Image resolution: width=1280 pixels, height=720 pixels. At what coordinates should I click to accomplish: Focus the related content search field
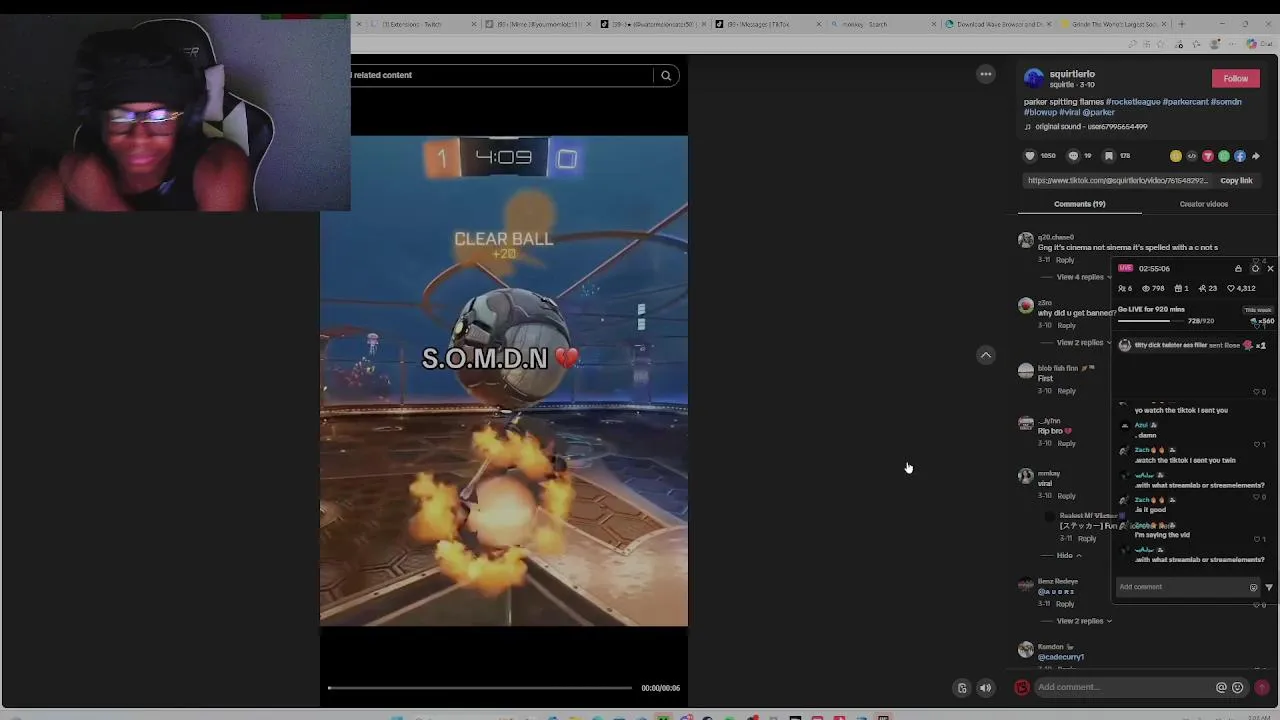pos(500,75)
